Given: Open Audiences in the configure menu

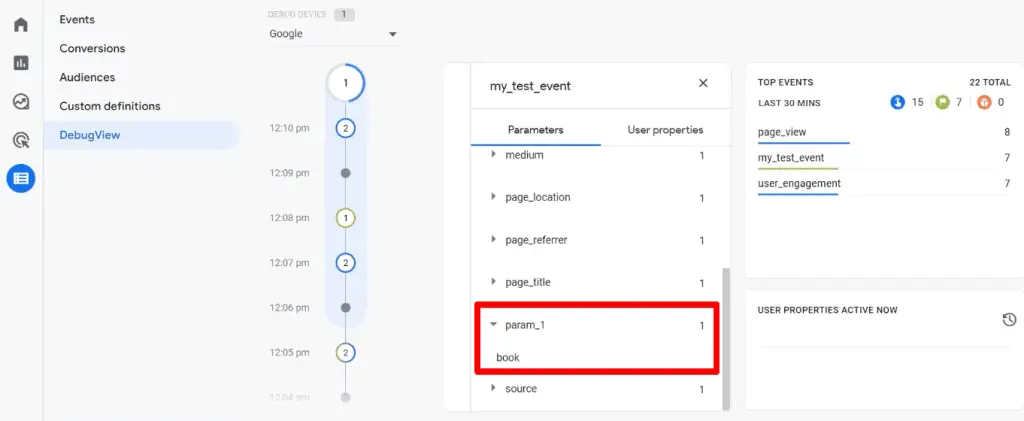Looking at the screenshot, I should (x=87, y=77).
